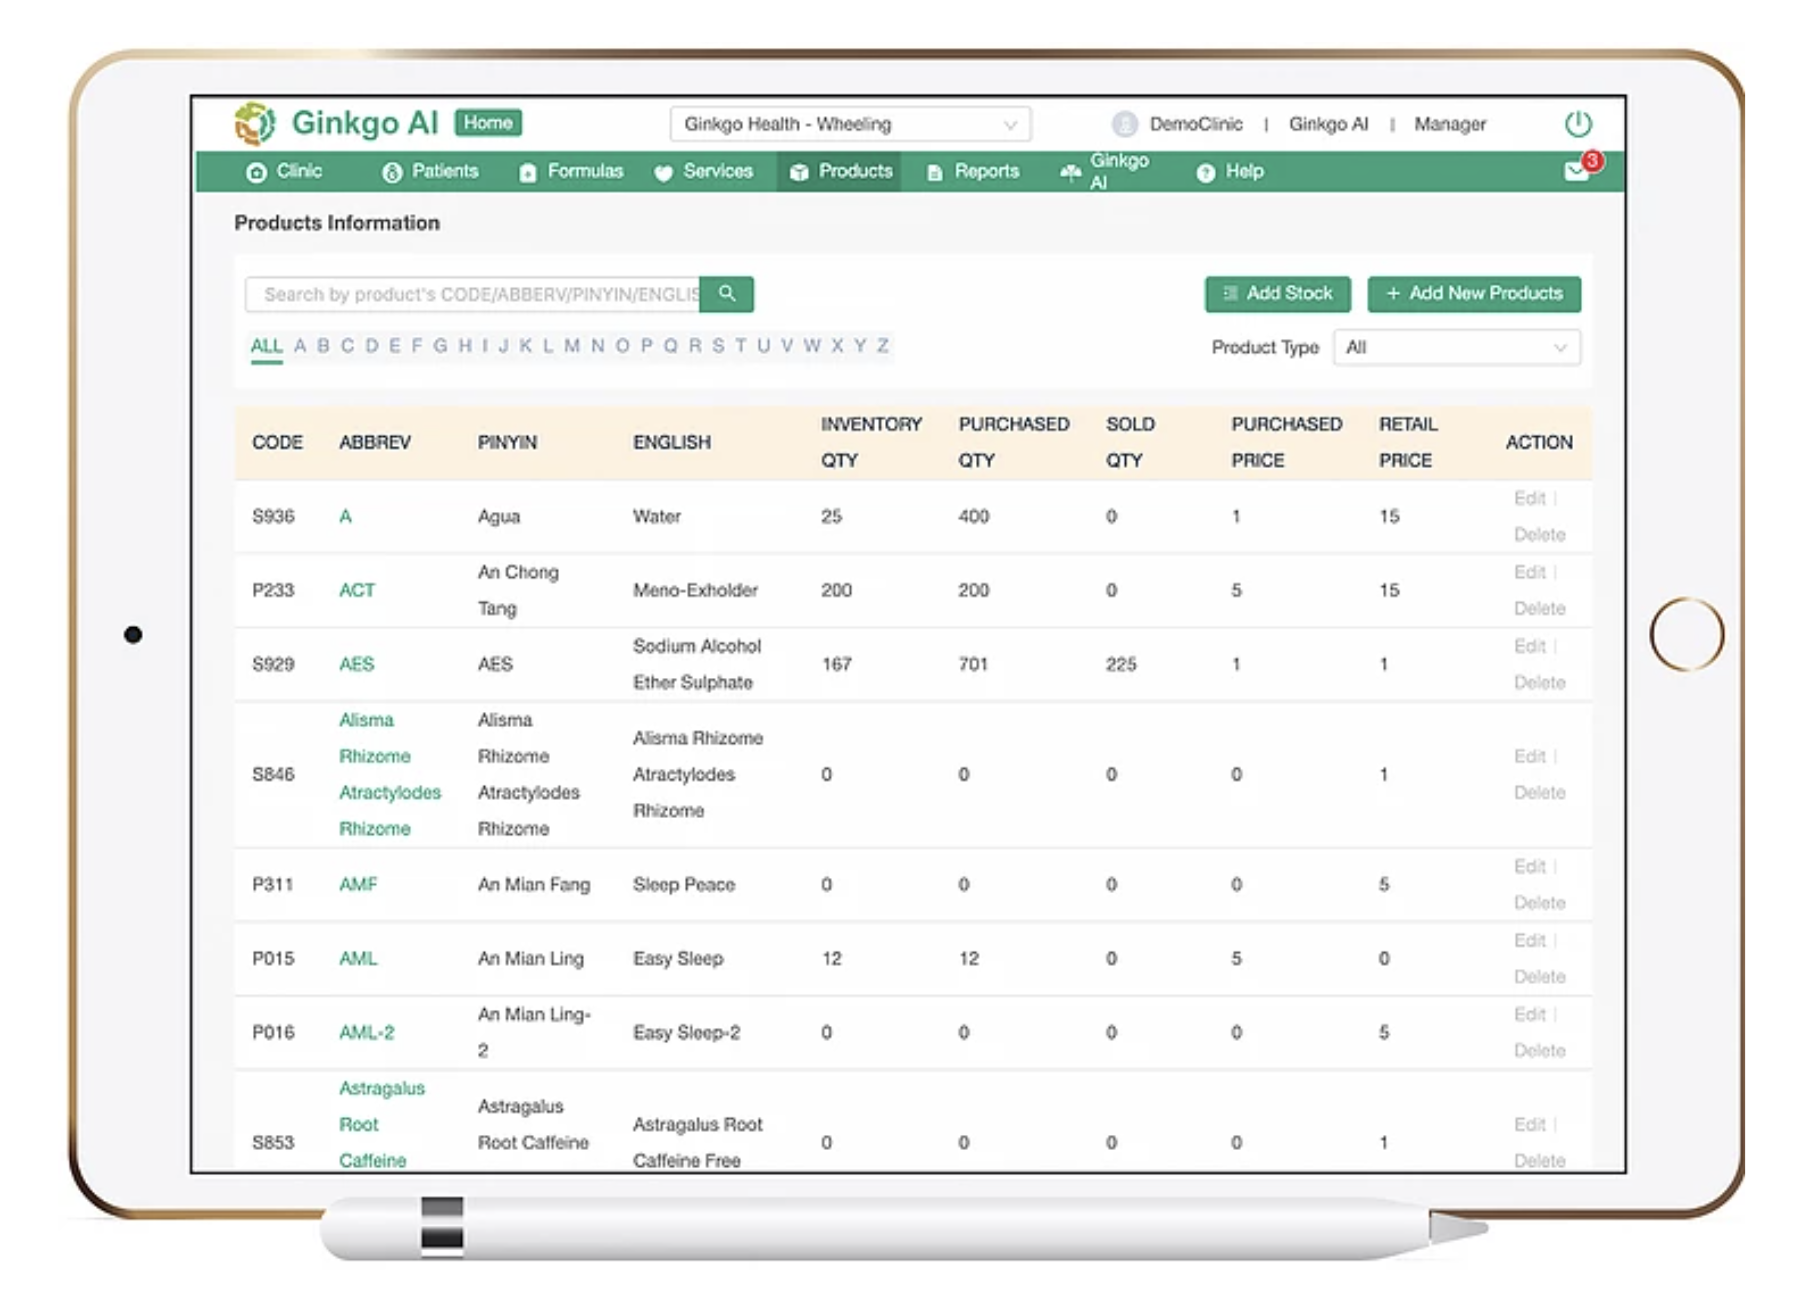Open the AML-2 product link
The width and height of the screenshot is (1804, 1310).
[x=366, y=1032]
